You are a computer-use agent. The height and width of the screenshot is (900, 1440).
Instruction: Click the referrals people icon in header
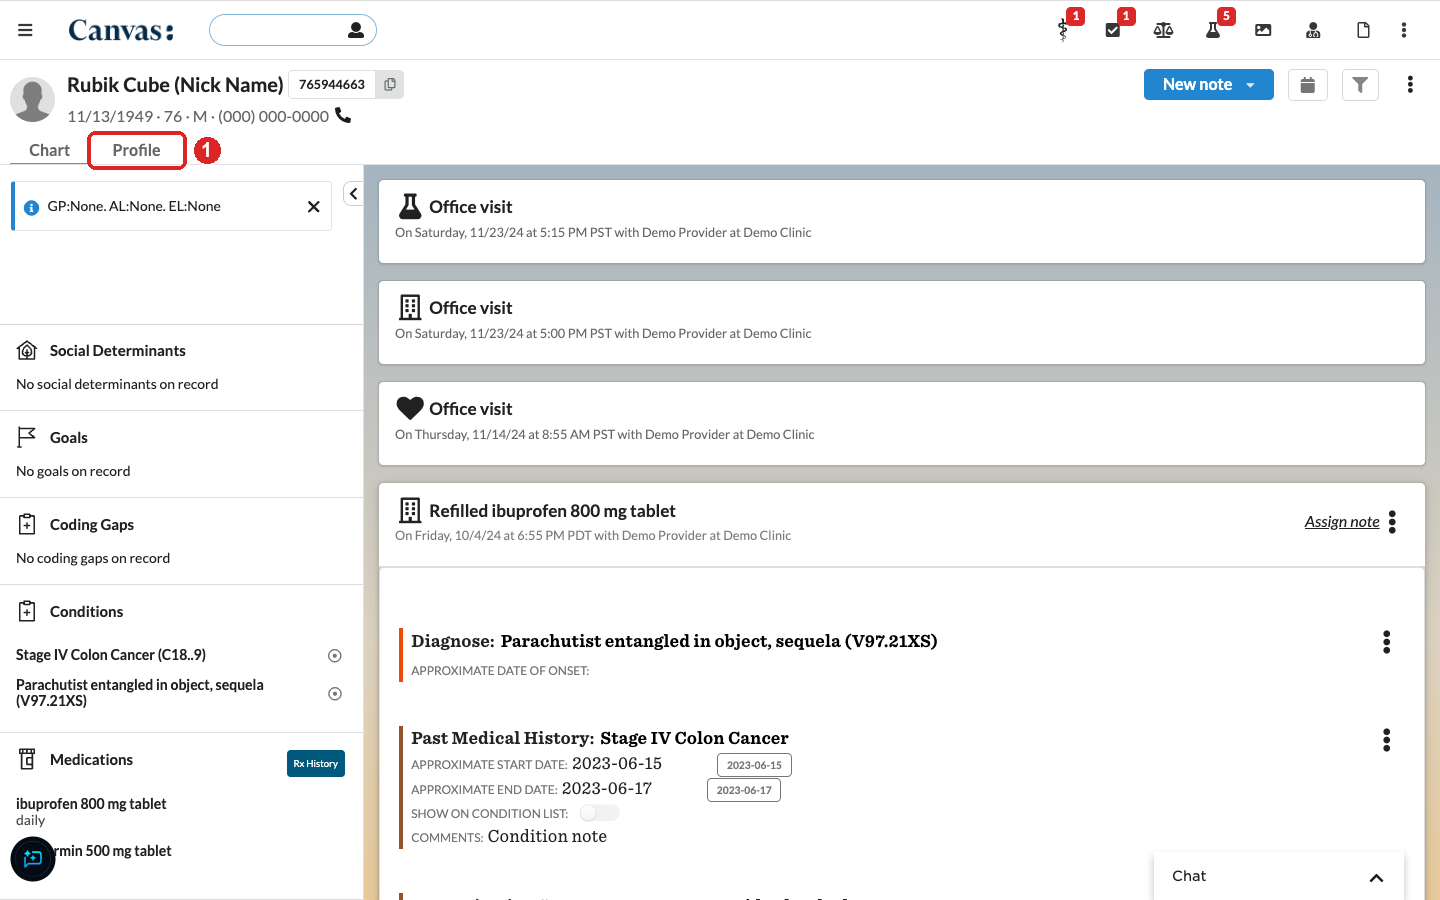tap(1313, 30)
